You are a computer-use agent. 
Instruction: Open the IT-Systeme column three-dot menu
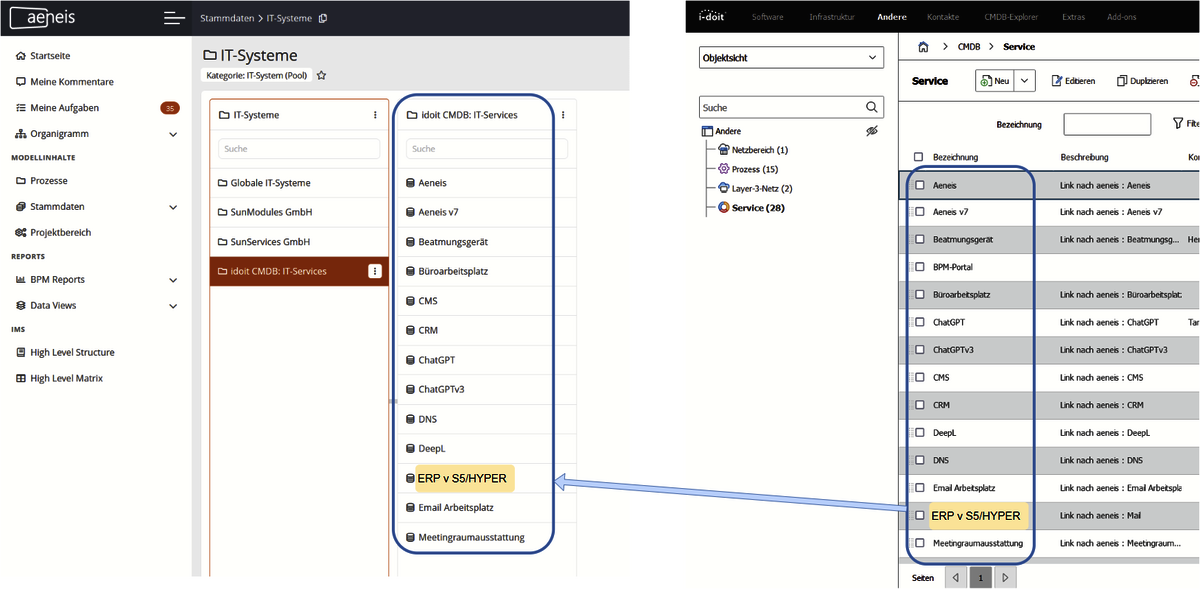(x=375, y=115)
